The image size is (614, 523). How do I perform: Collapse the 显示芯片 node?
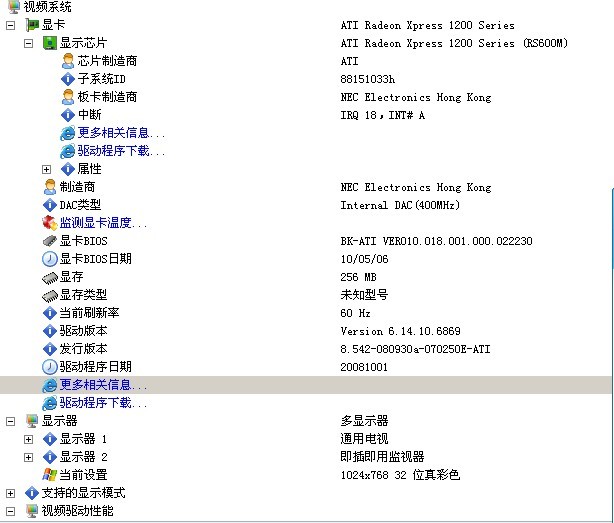(29, 43)
